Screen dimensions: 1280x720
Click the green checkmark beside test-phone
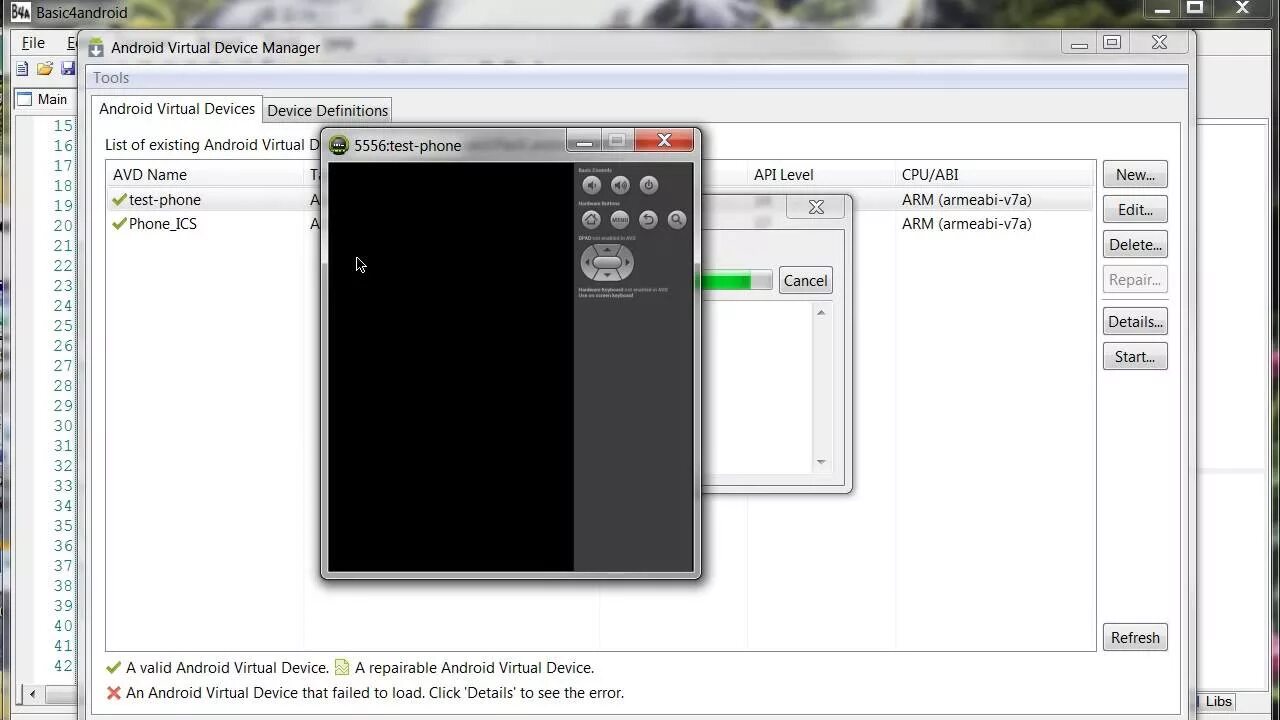click(120, 200)
